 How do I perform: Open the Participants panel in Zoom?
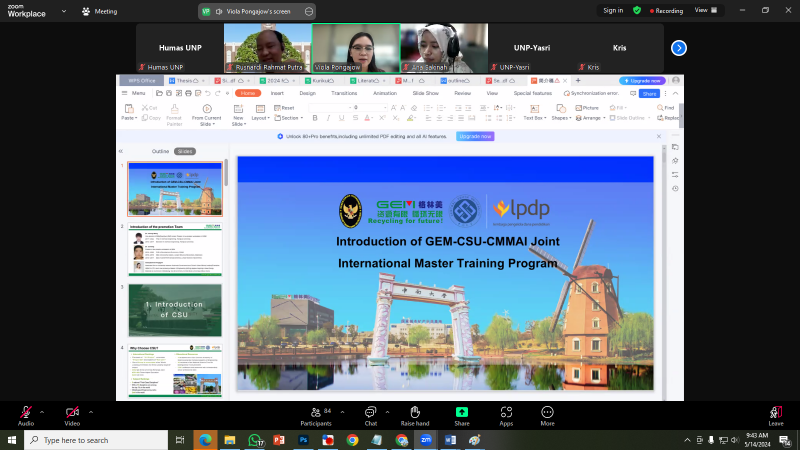coord(316,416)
